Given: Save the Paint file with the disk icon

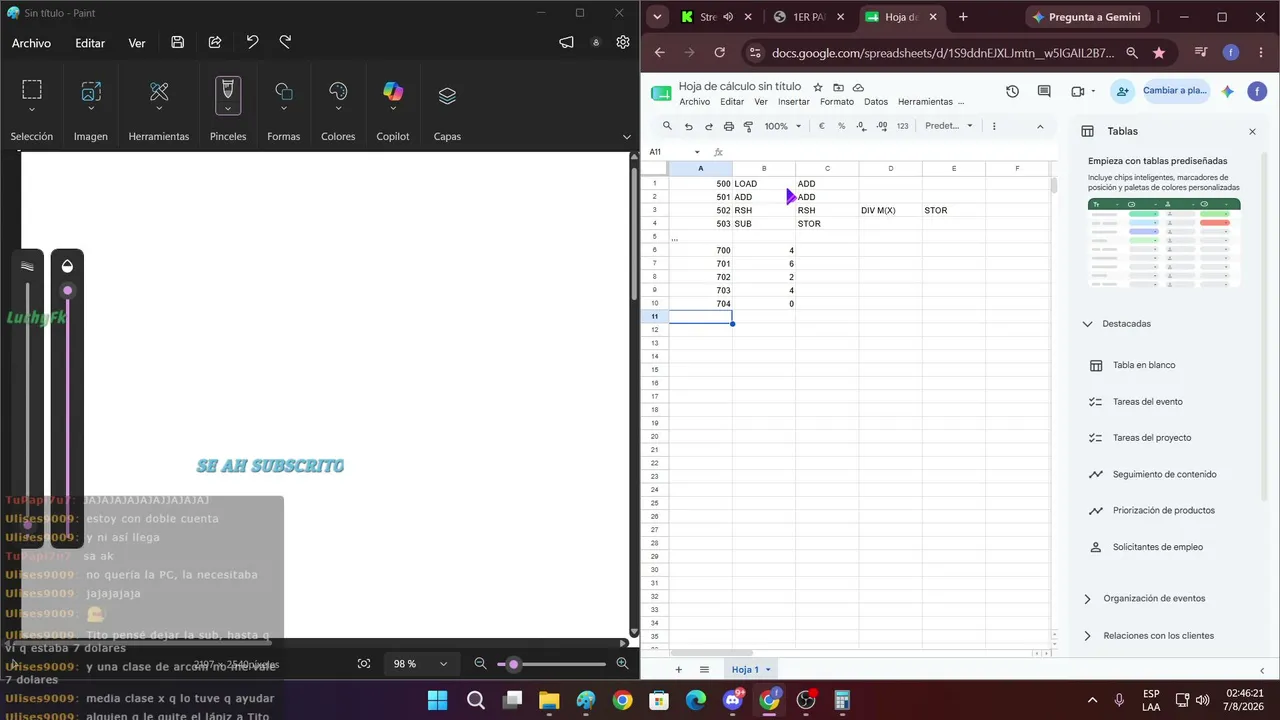Looking at the screenshot, I should pyautogui.click(x=177, y=42).
